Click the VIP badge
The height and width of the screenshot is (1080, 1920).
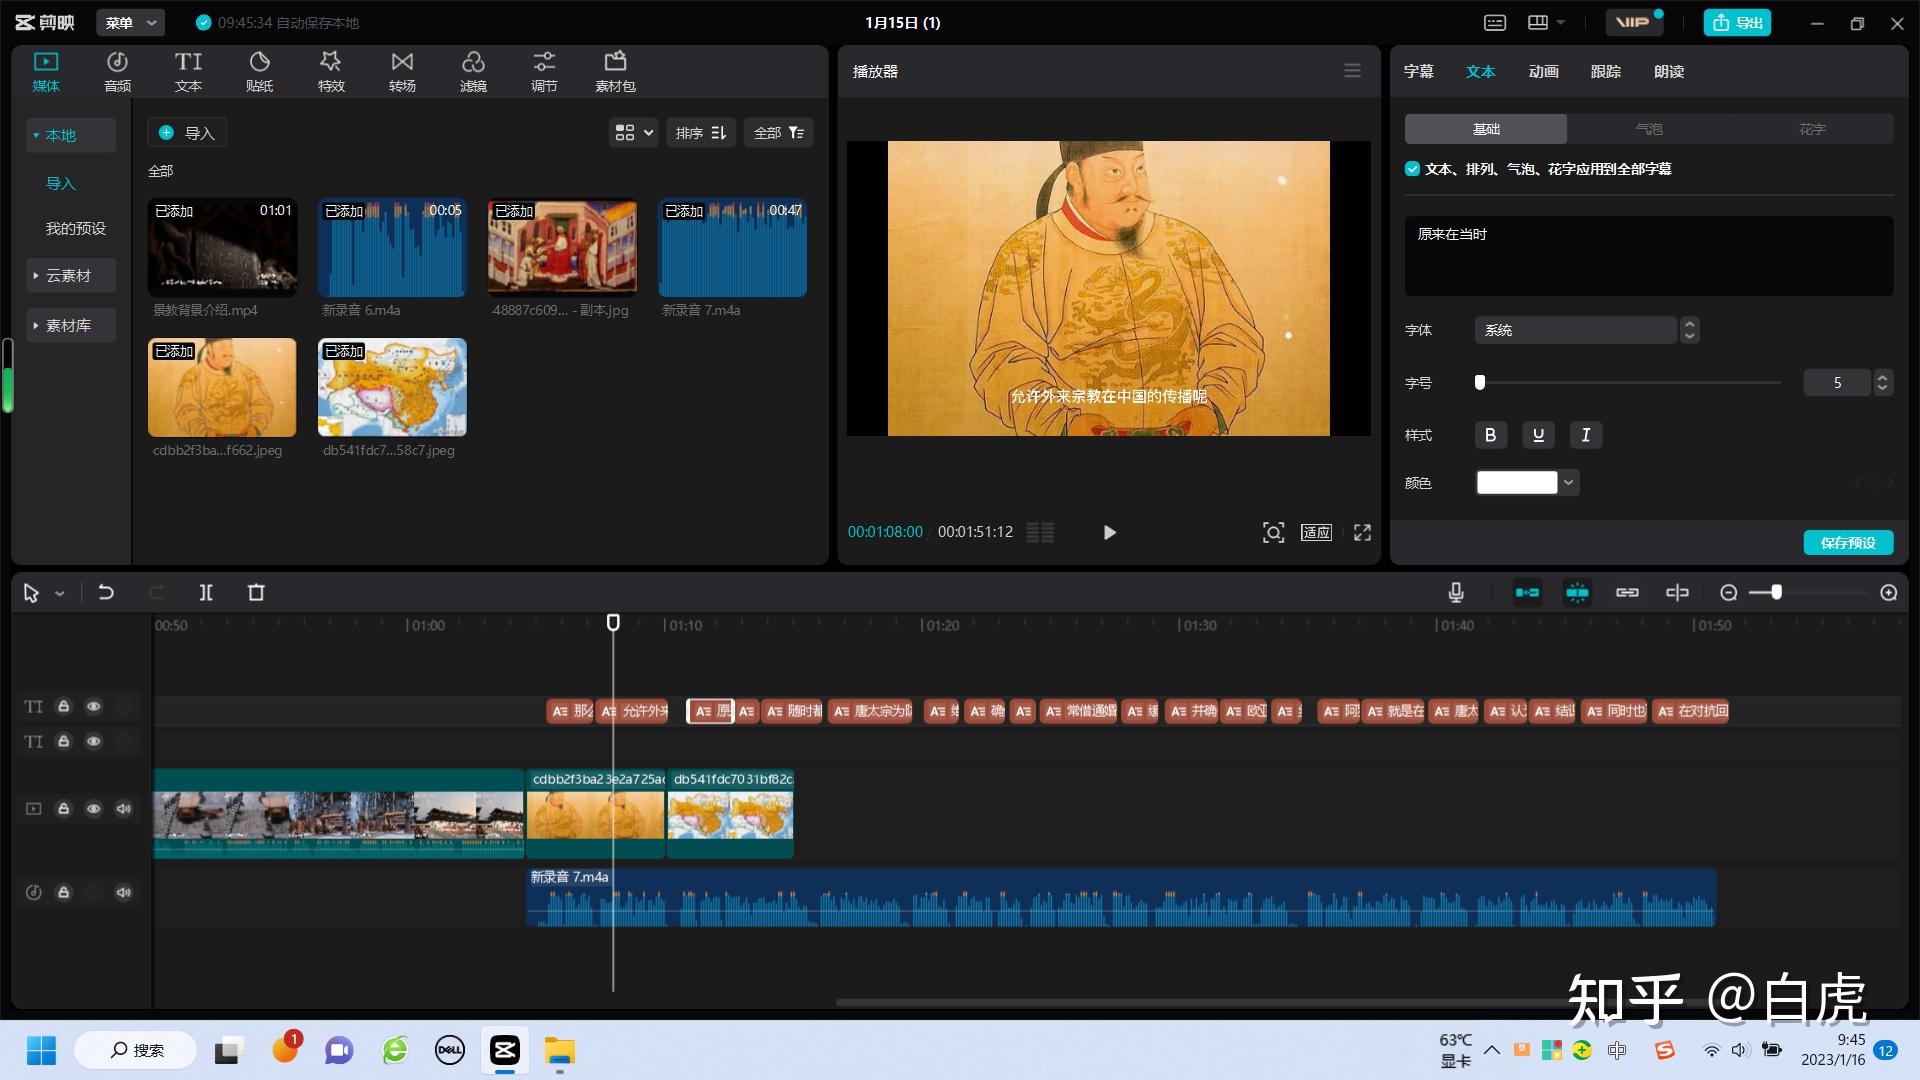coord(1633,22)
